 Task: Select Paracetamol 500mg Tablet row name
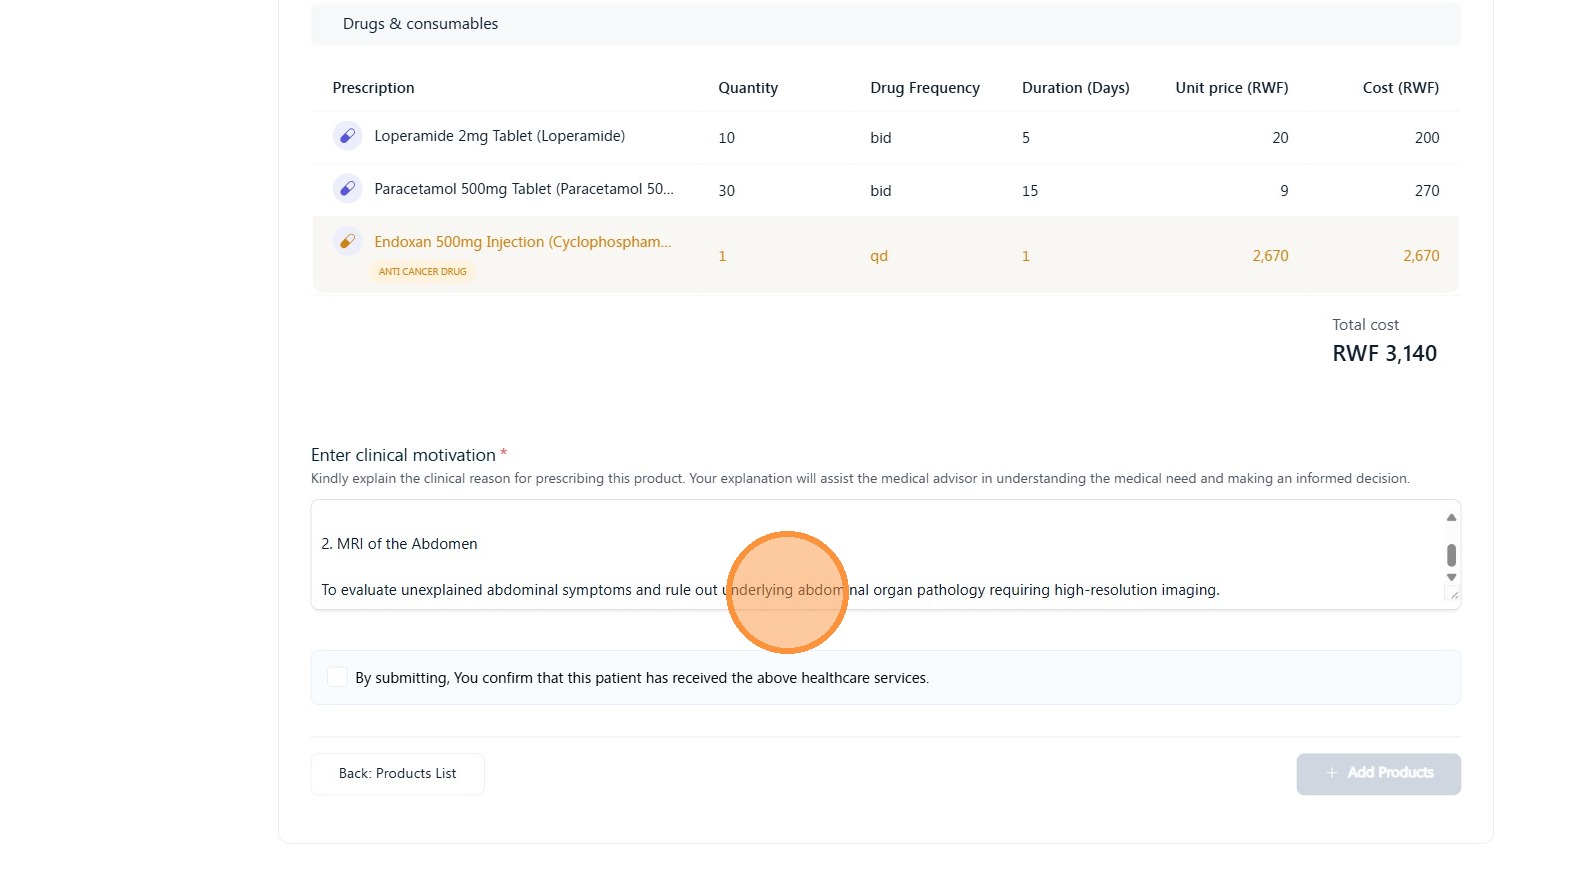click(524, 189)
